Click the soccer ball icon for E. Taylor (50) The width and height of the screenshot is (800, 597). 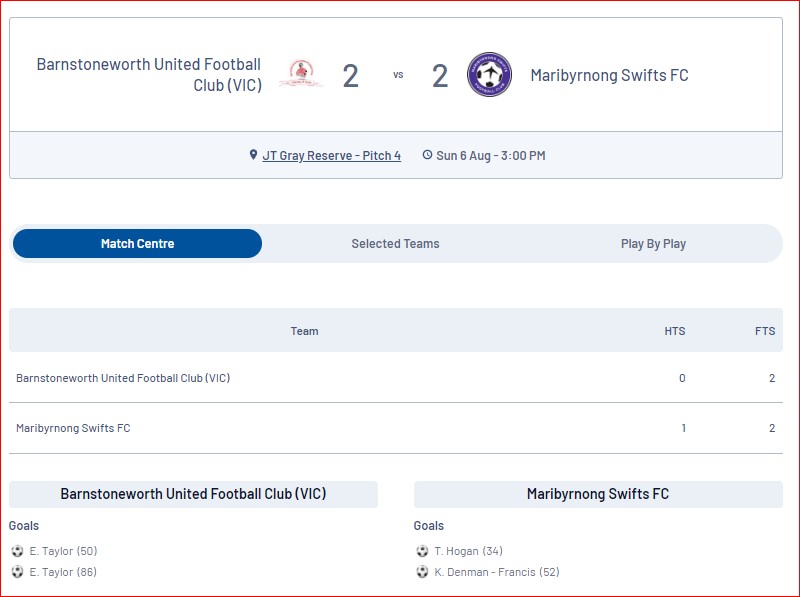coord(17,551)
